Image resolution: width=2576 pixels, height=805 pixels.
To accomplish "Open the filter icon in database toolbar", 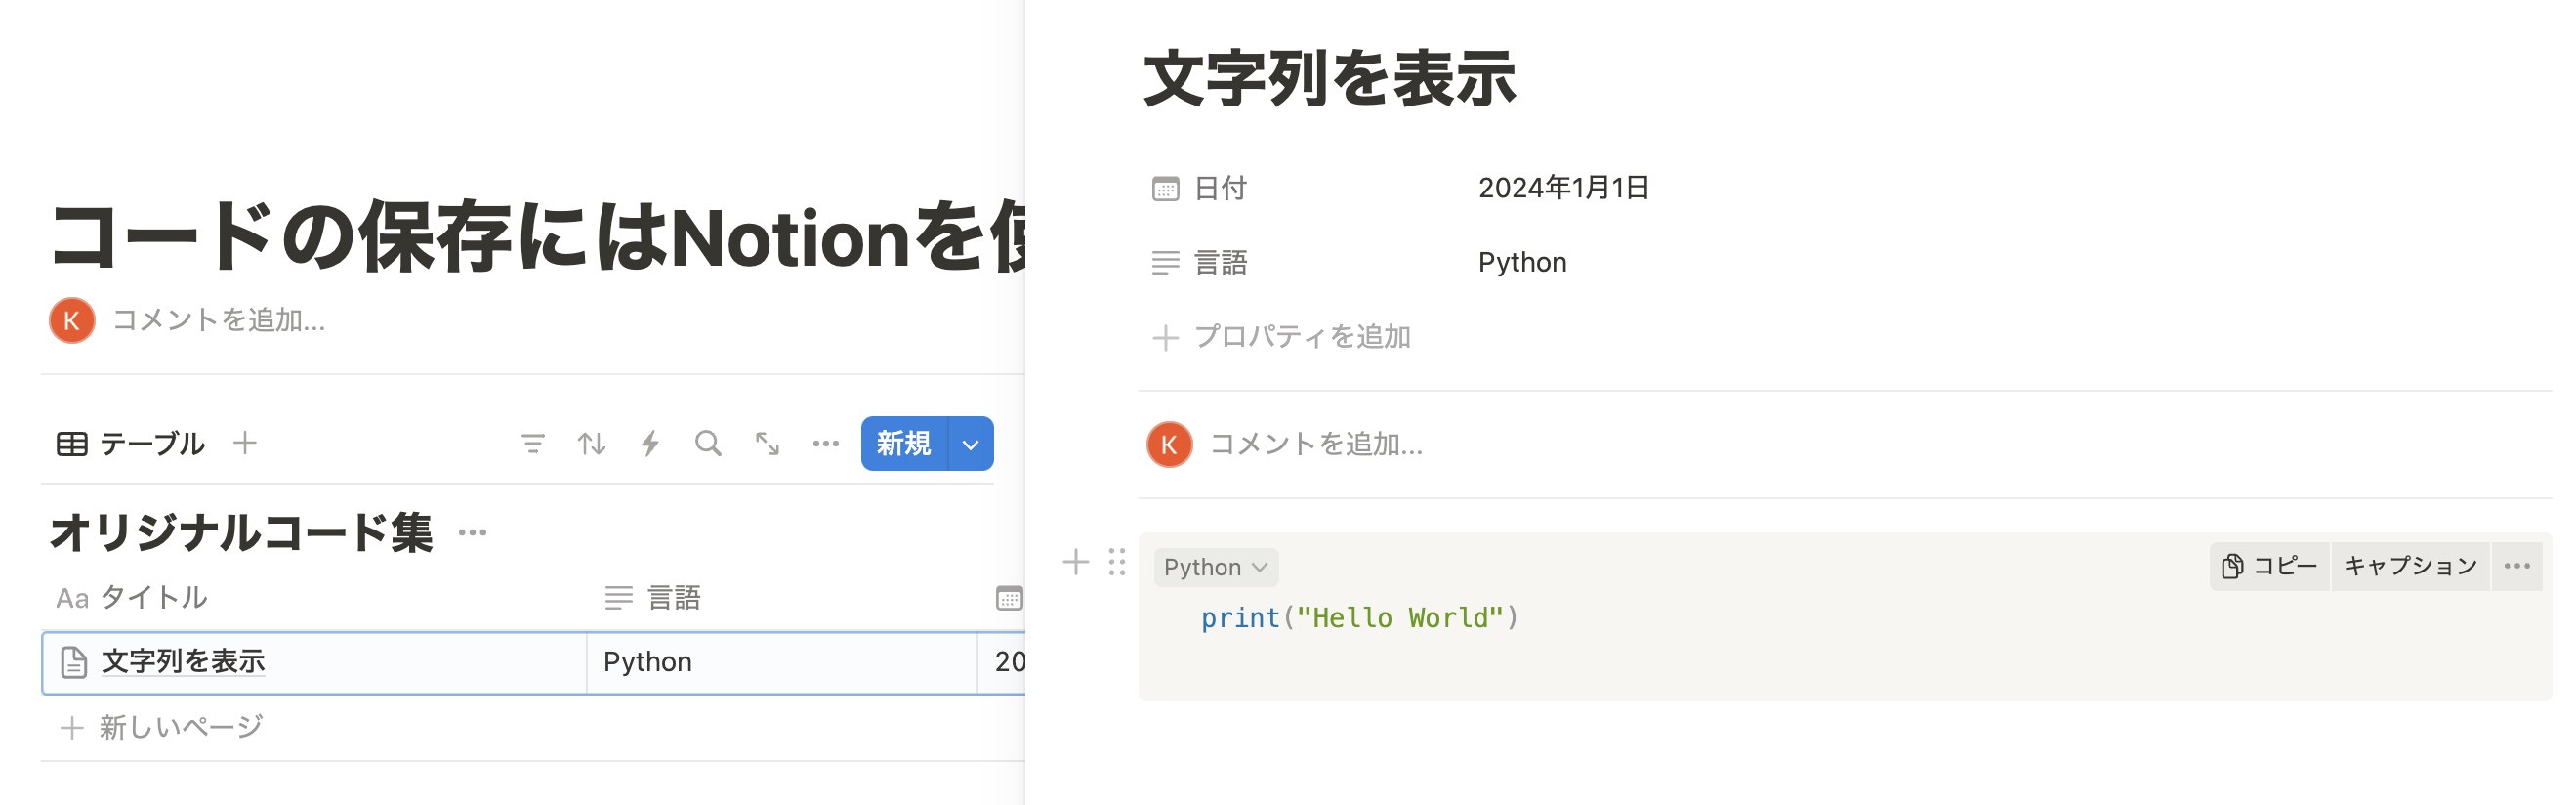I will [x=533, y=443].
